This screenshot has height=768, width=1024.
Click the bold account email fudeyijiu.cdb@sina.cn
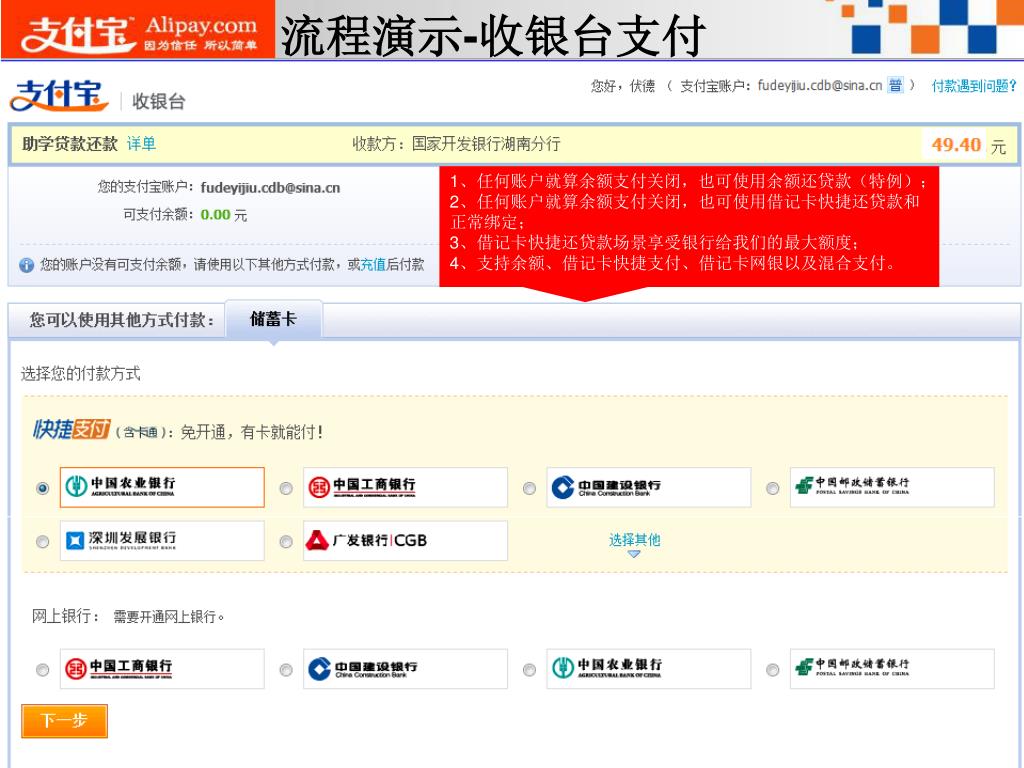tap(270, 188)
